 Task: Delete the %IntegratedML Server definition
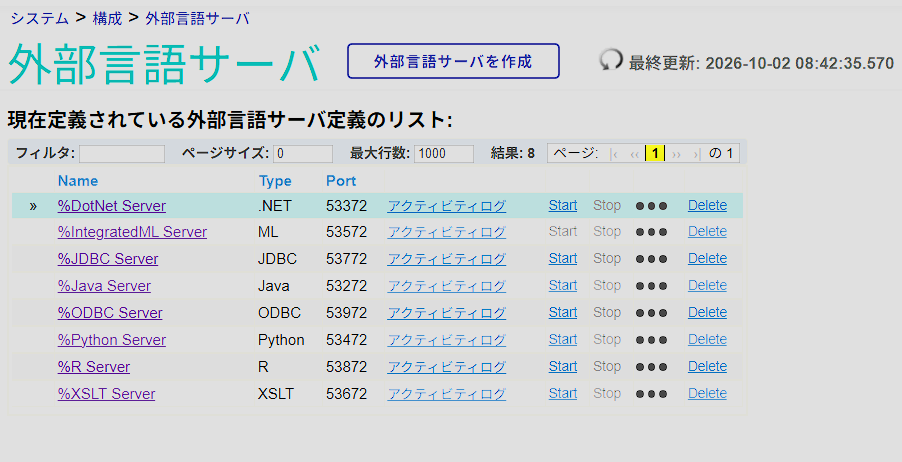(708, 231)
